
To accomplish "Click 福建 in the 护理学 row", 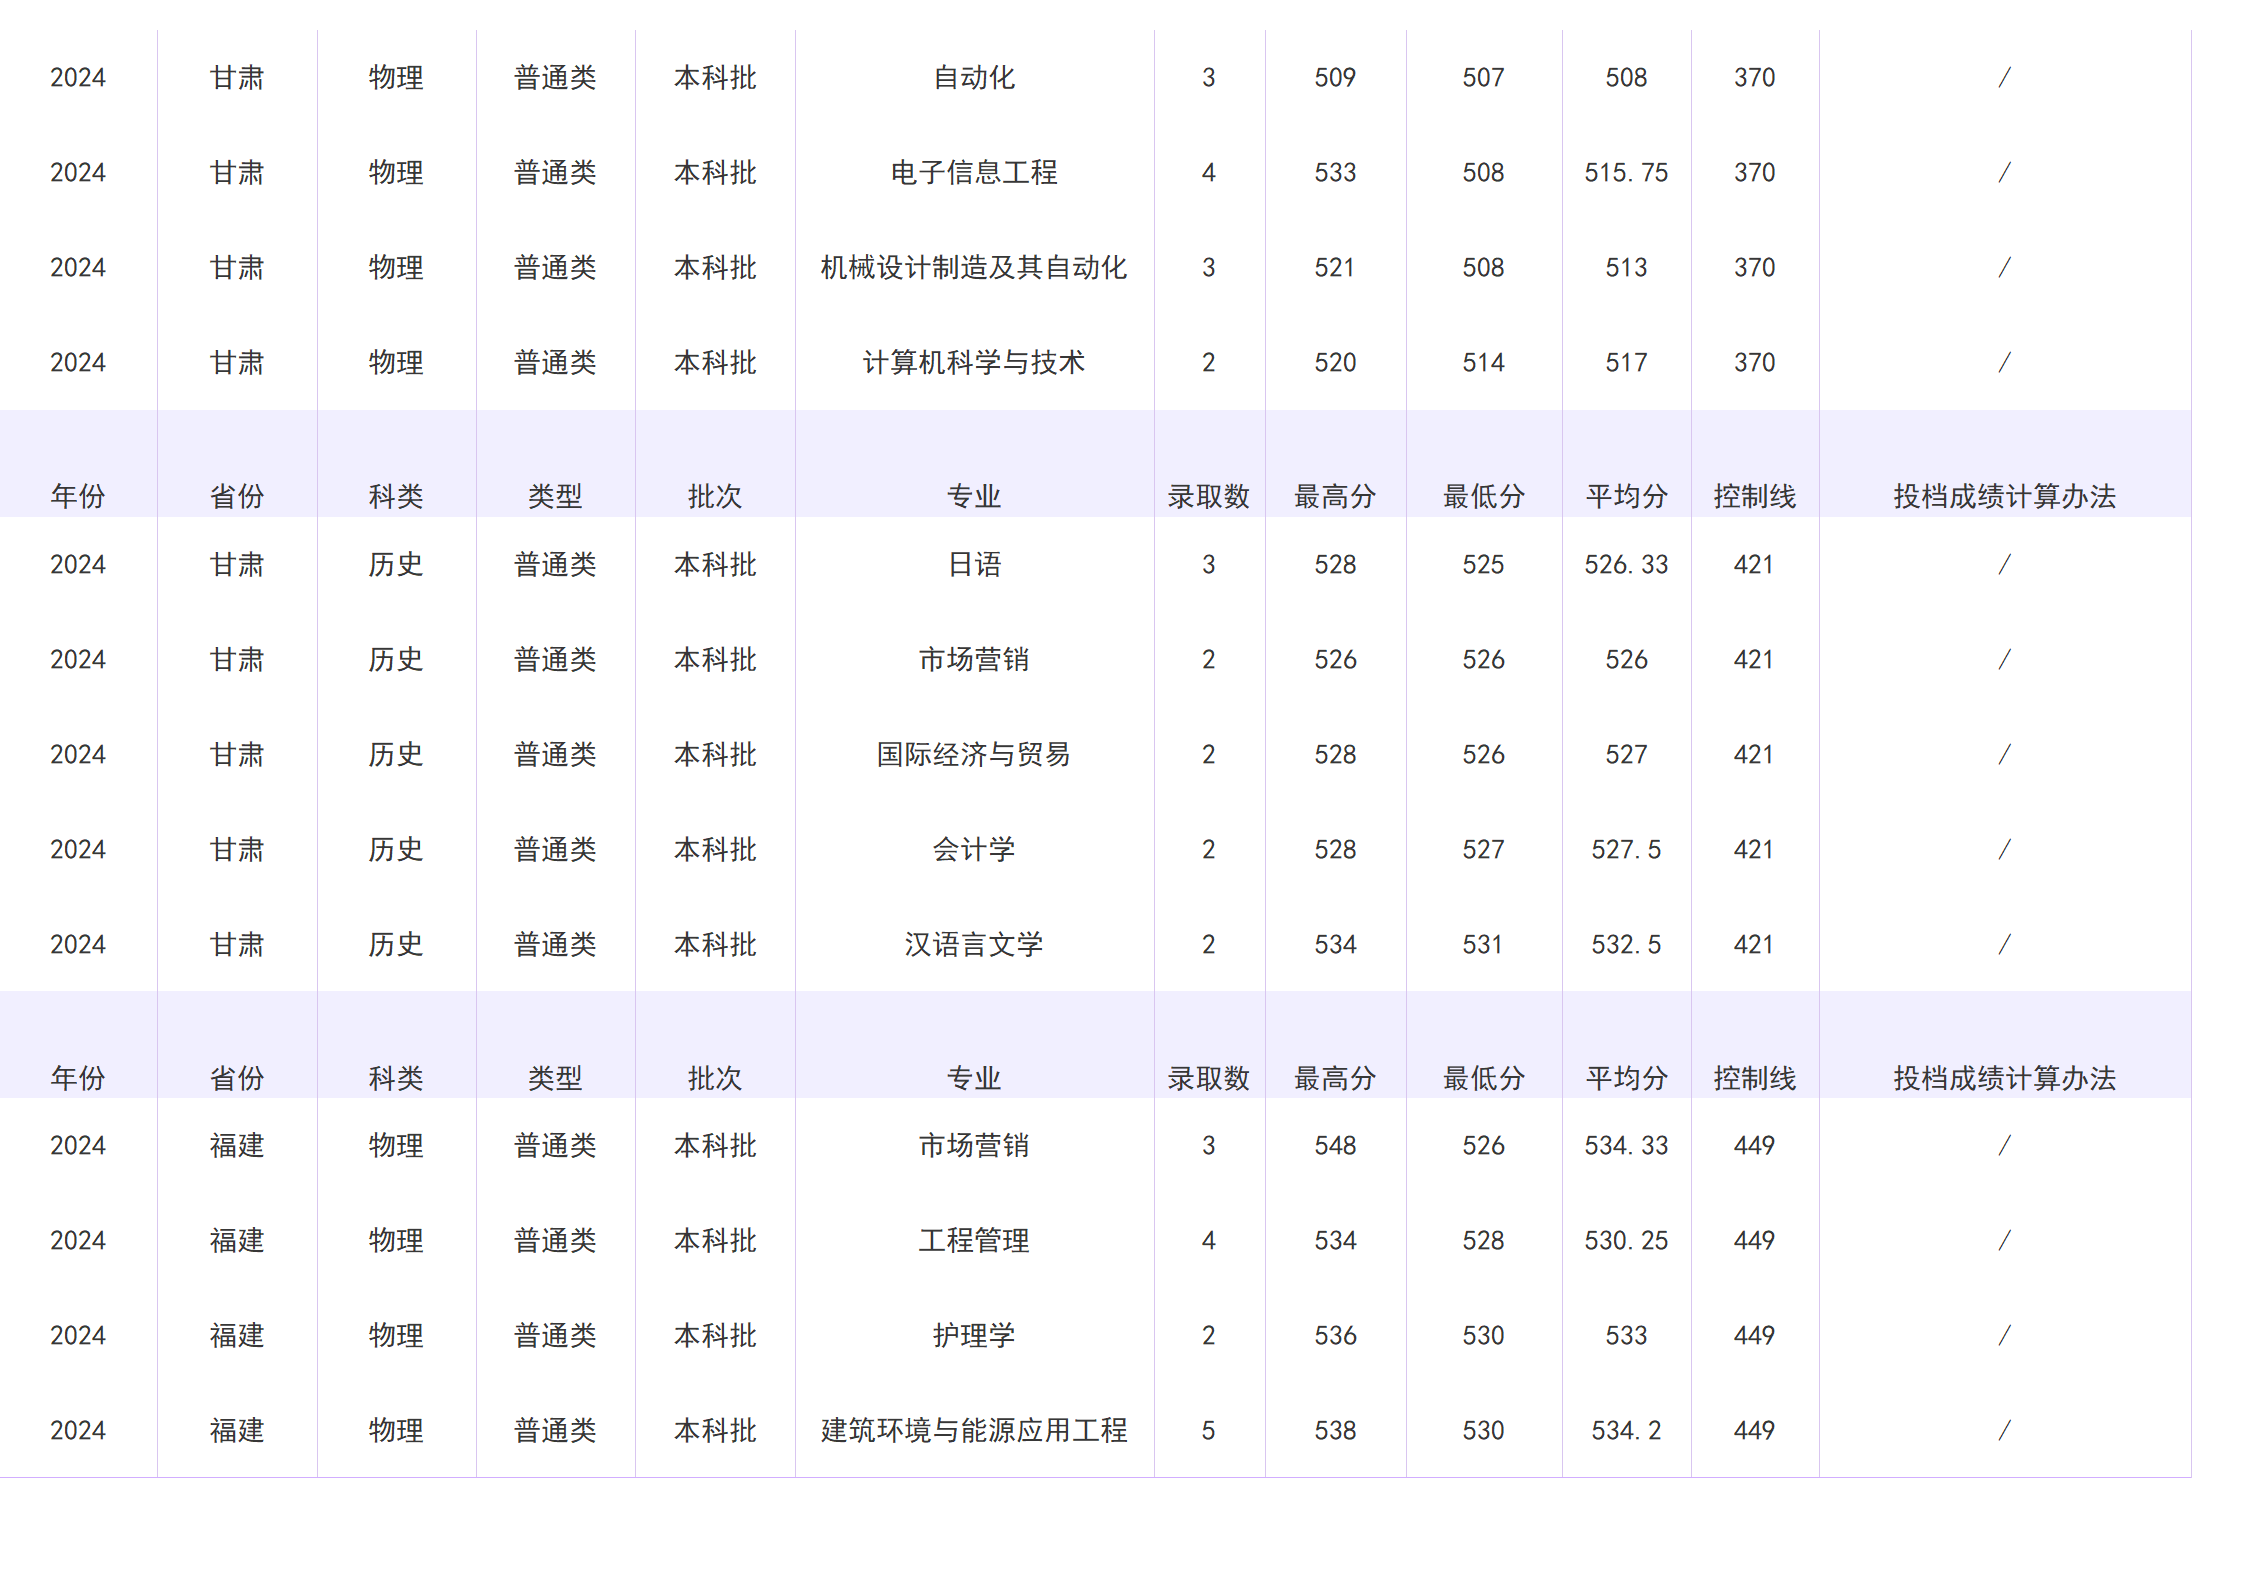I will click(237, 1336).
